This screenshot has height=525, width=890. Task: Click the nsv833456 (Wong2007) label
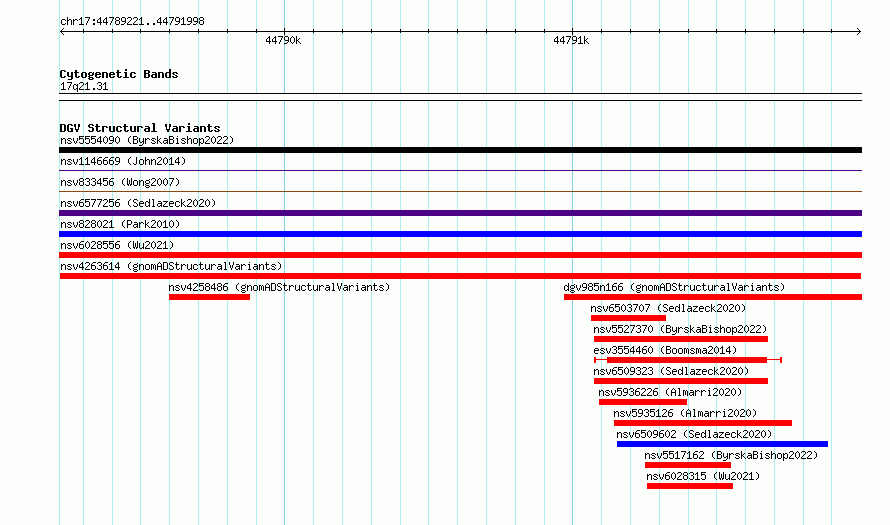(x=120, y=182)
